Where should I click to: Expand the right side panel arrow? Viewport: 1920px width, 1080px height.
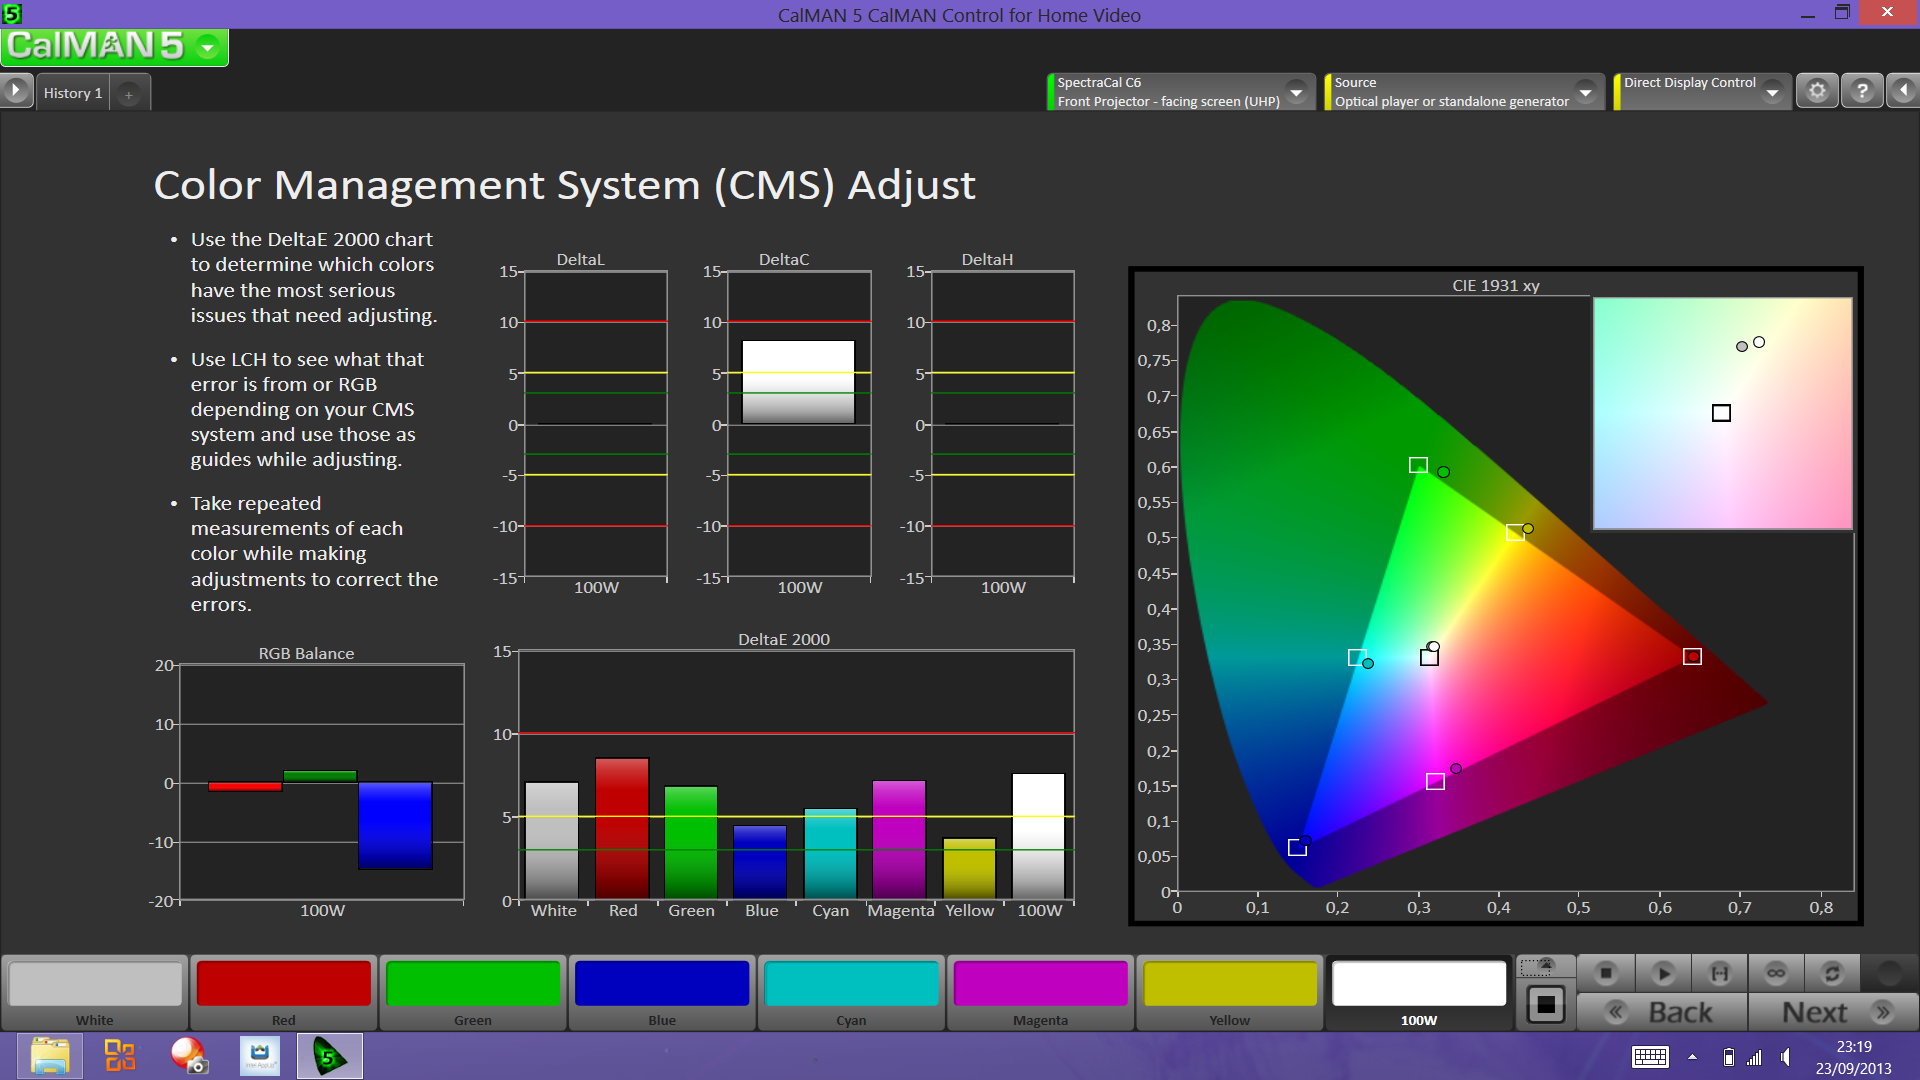(x=1903, y=91)
